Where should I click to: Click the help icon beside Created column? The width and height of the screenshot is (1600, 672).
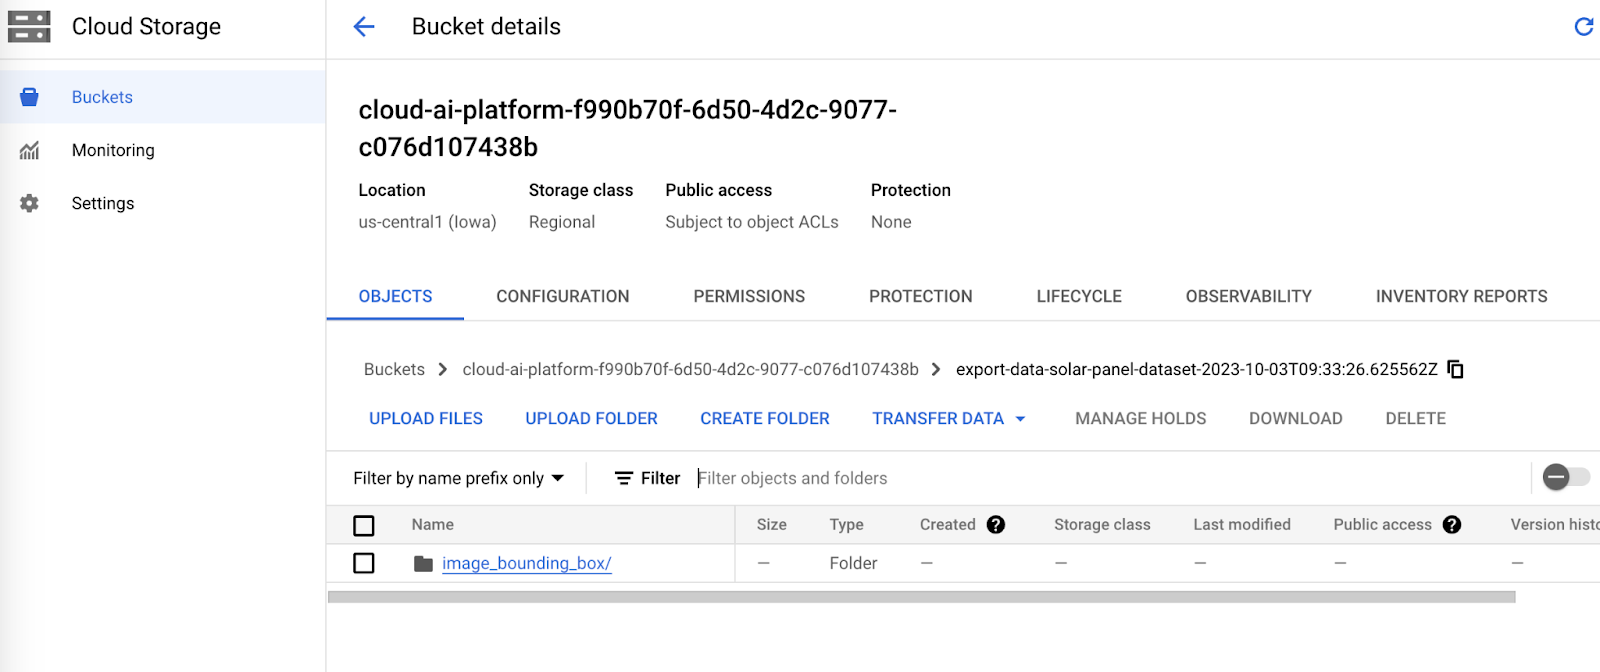(x=995, y=524)
